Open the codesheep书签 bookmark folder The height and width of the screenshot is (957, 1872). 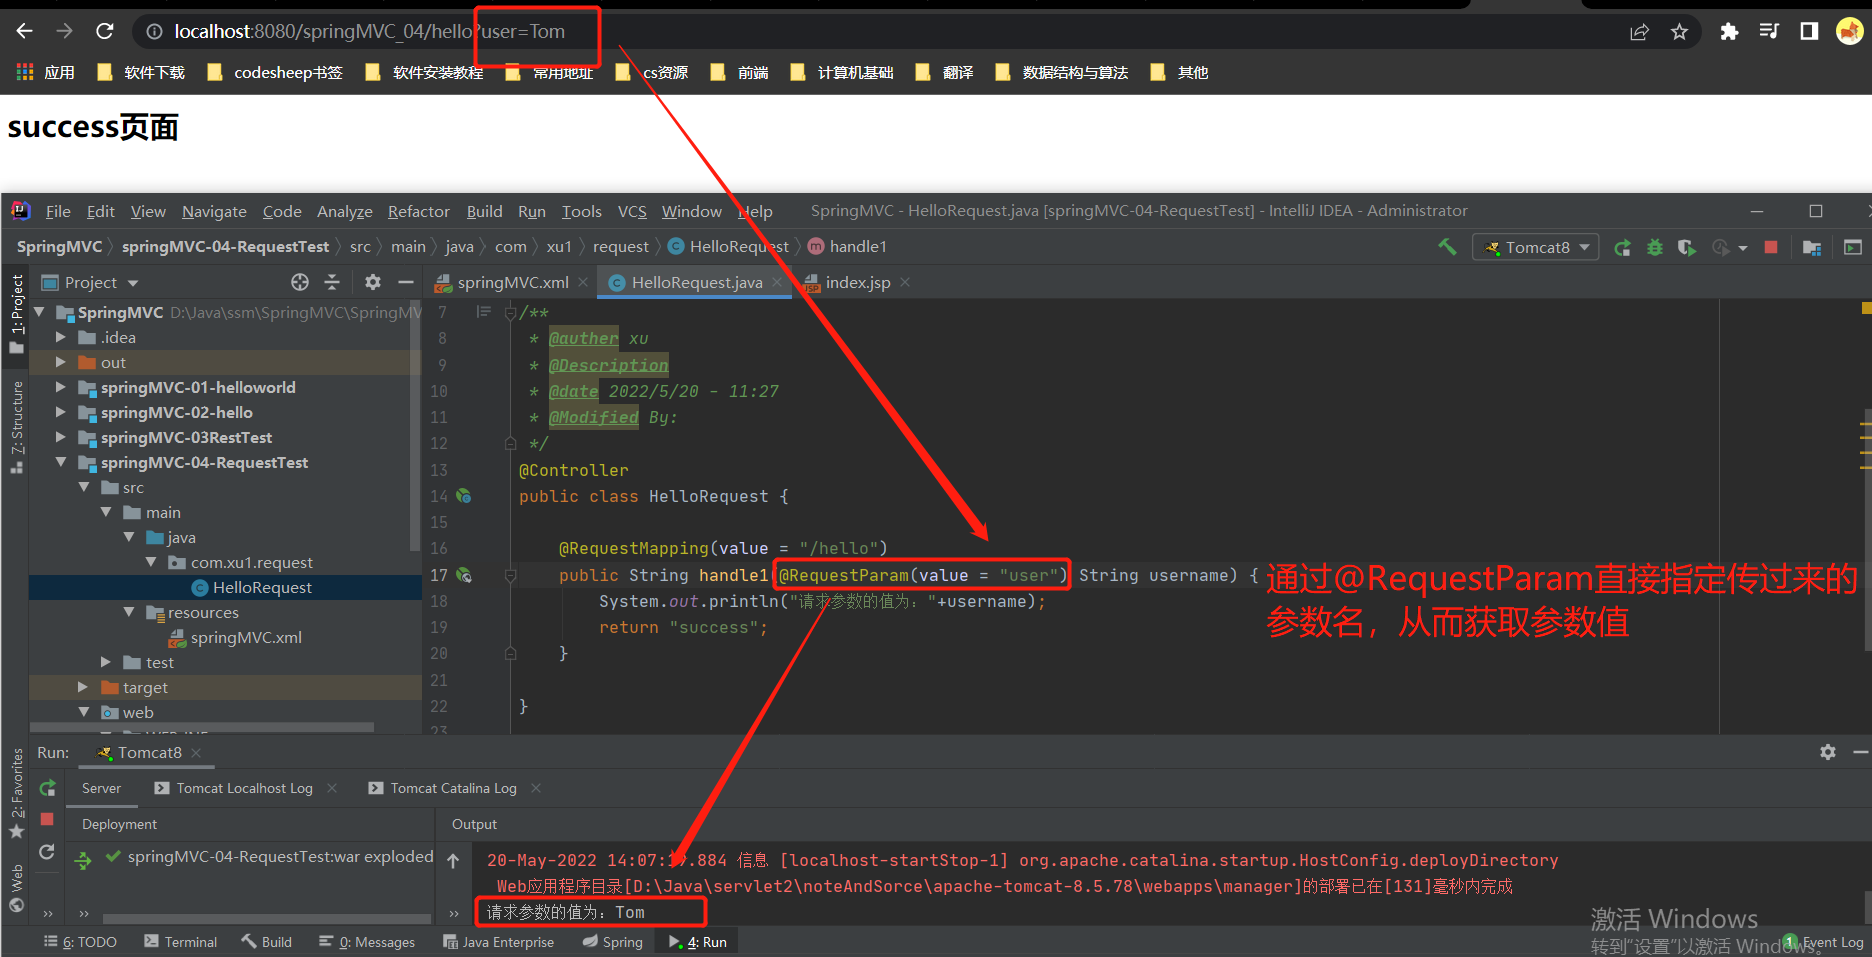[275, 72]
